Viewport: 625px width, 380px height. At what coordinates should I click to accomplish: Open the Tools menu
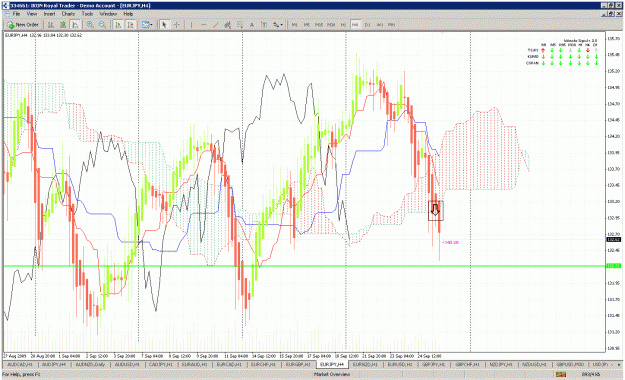coord(87,14)
